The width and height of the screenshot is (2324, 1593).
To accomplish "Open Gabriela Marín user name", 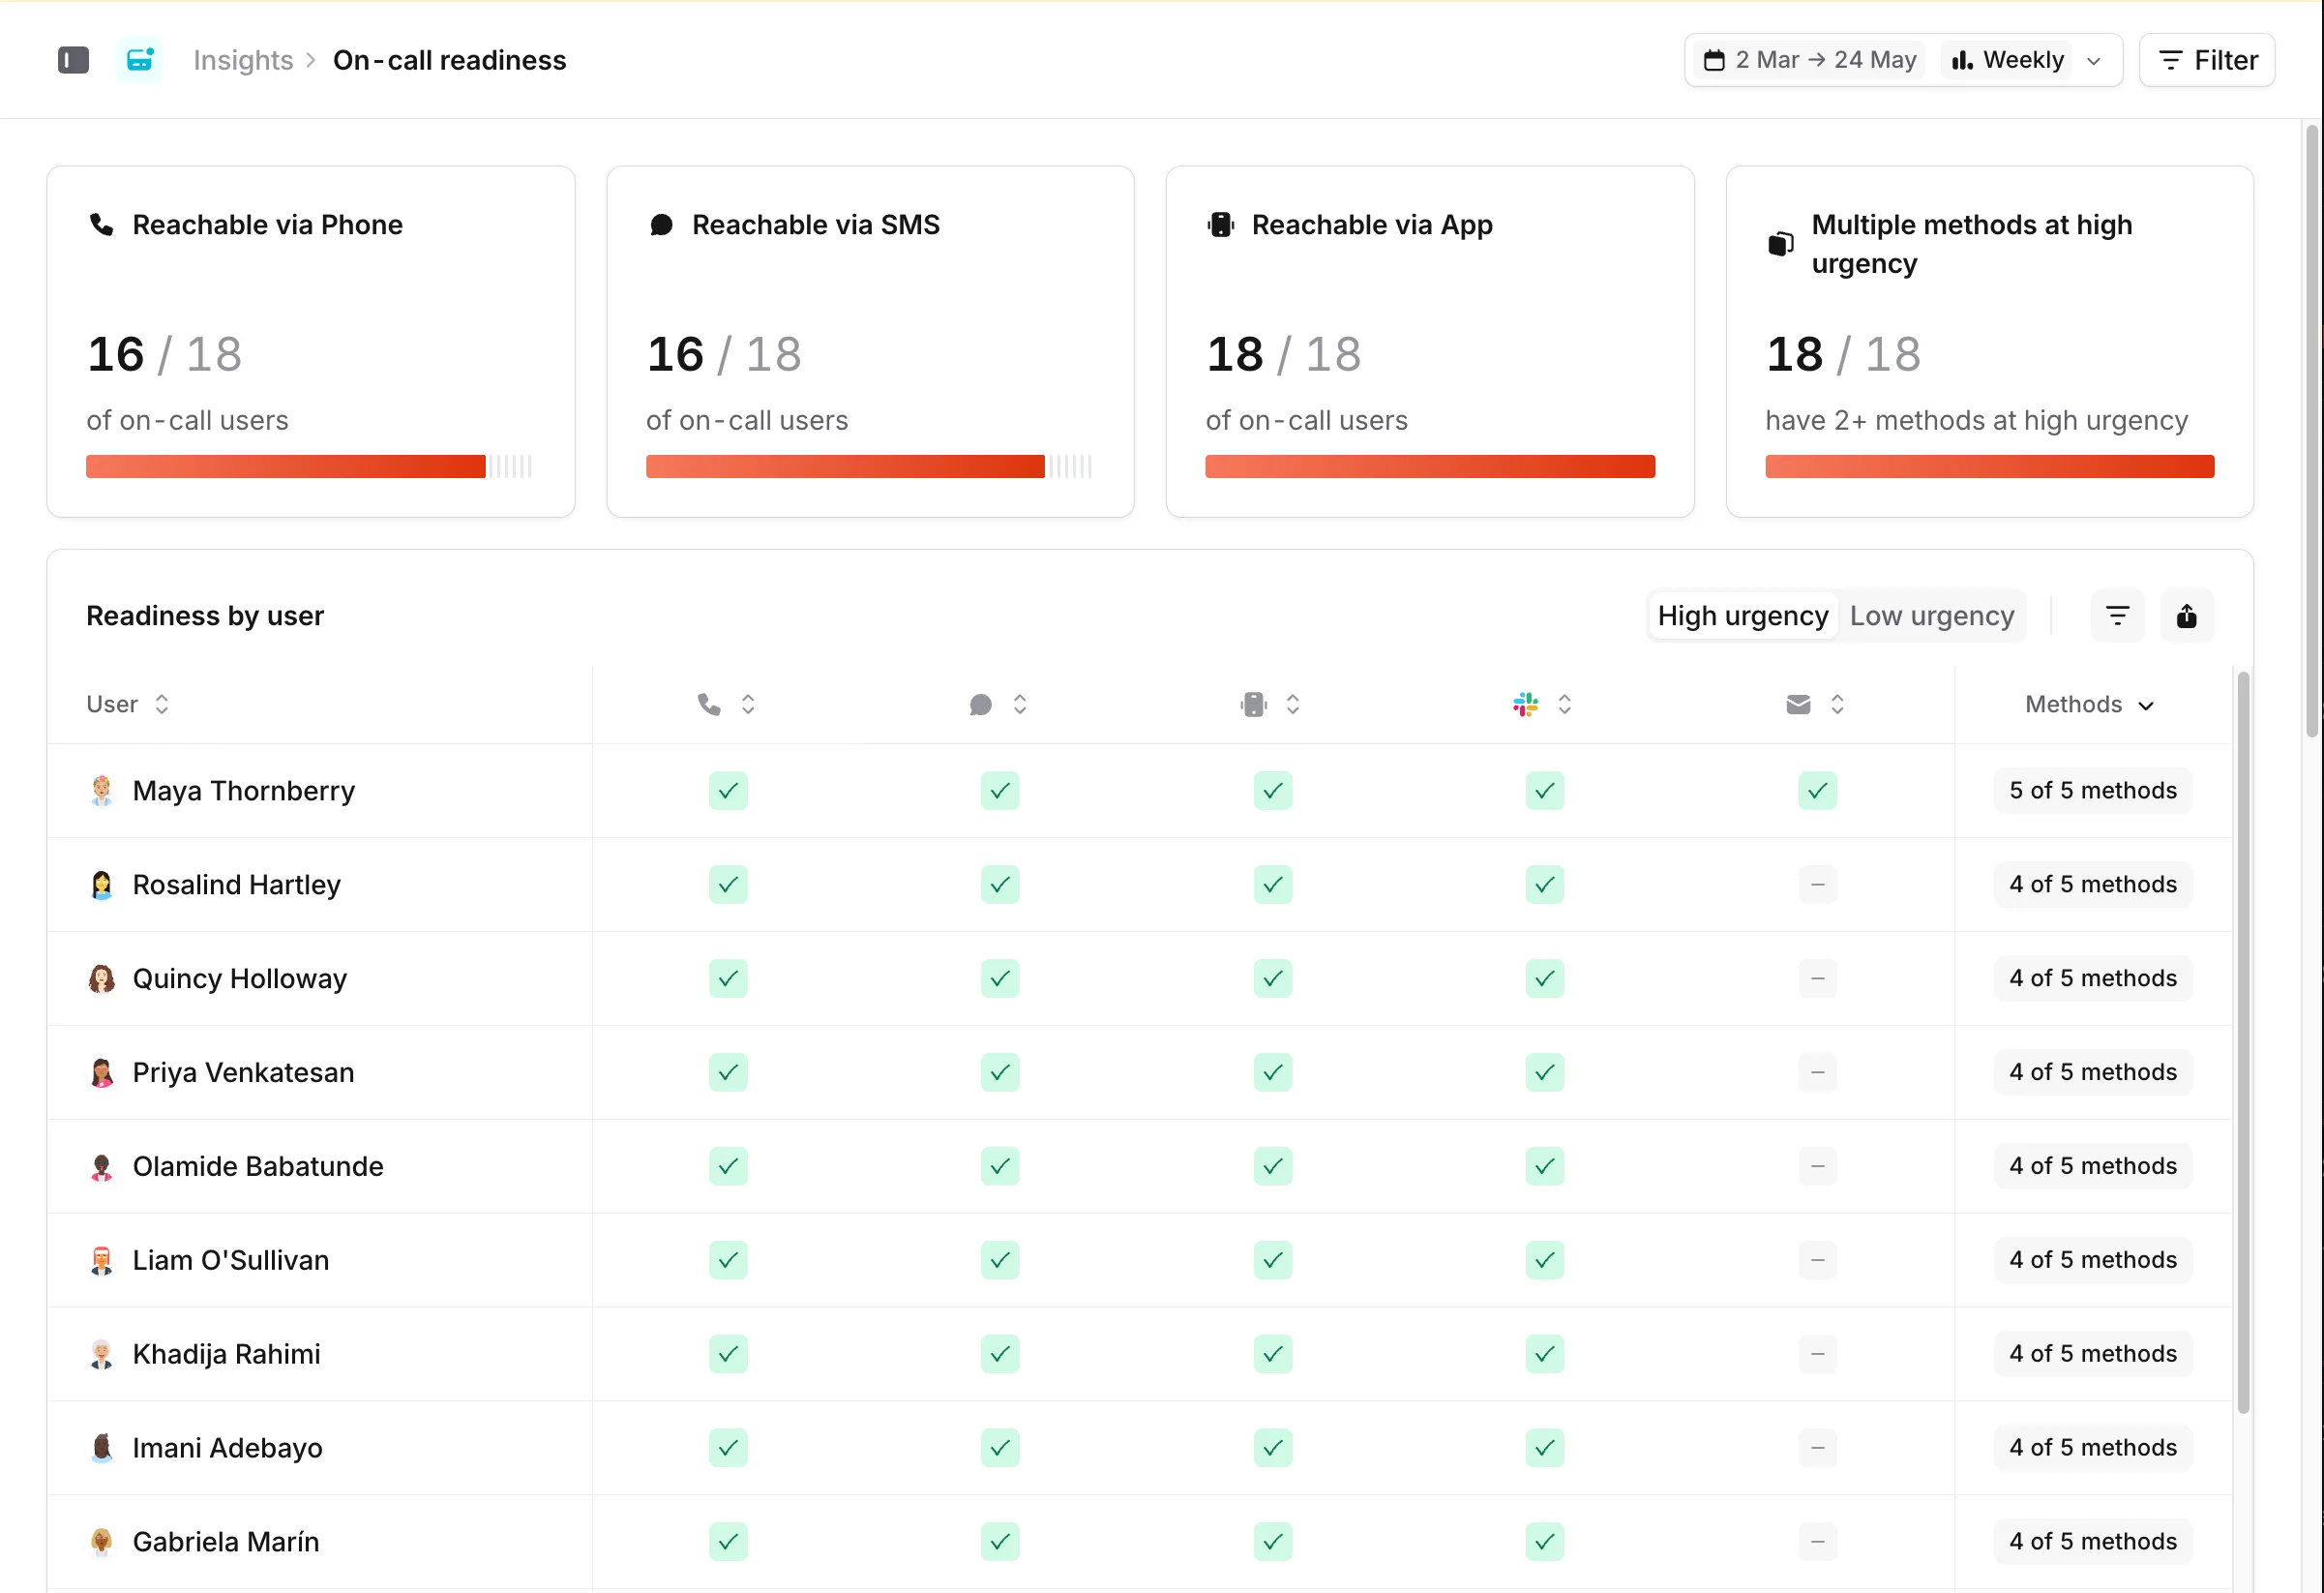I will [x=226, y=1542].
